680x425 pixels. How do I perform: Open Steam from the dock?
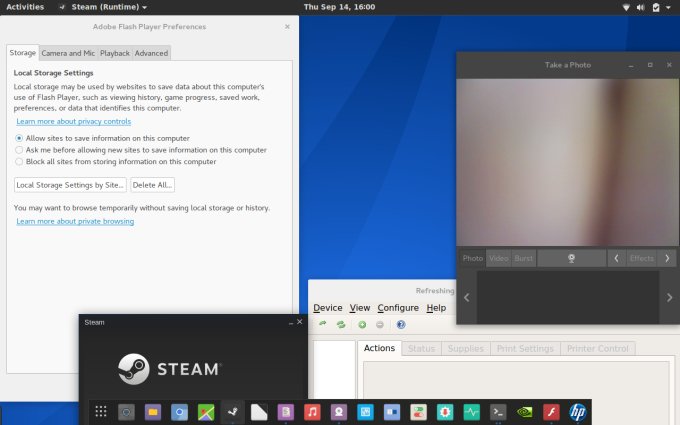tap(232, 411)
